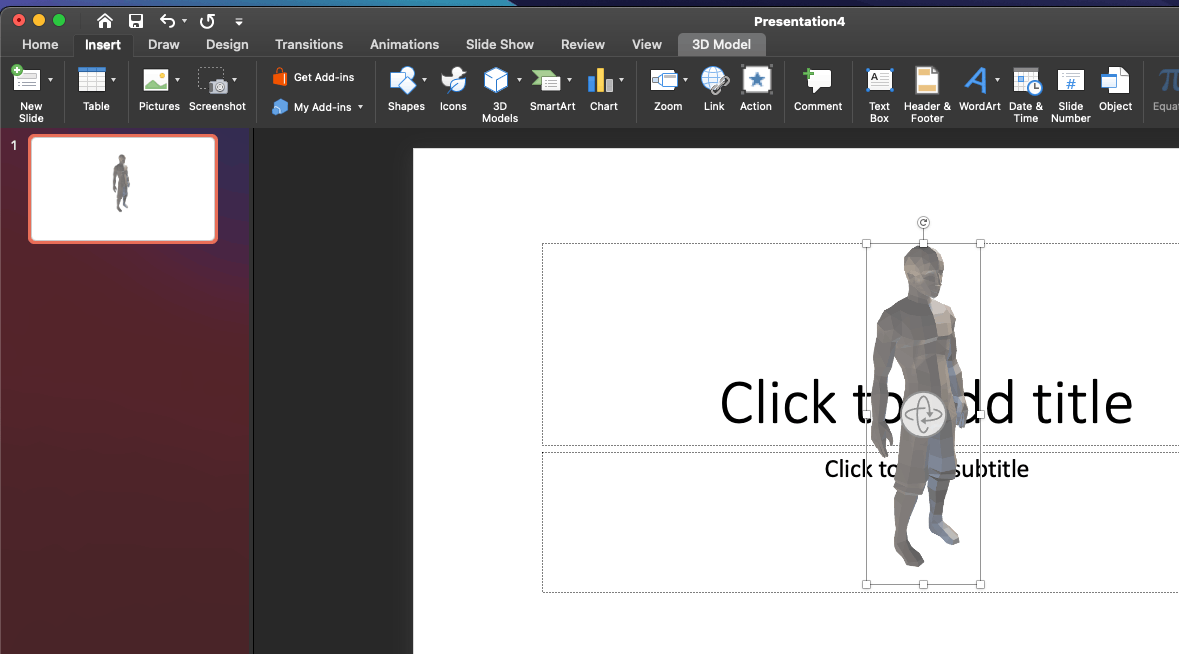Open the Shapes gallery
This screenshot has width=1179, height=654.
pos(403,80)
